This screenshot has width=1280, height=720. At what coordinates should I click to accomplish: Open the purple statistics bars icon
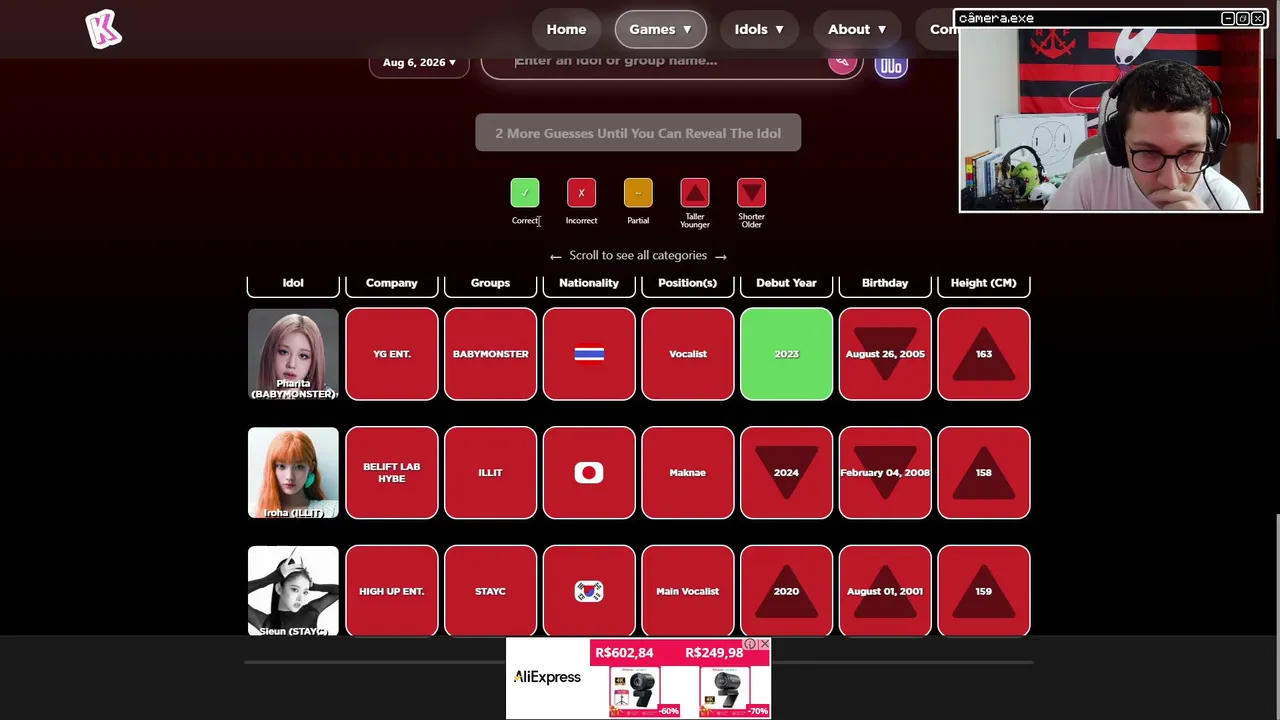891,66
